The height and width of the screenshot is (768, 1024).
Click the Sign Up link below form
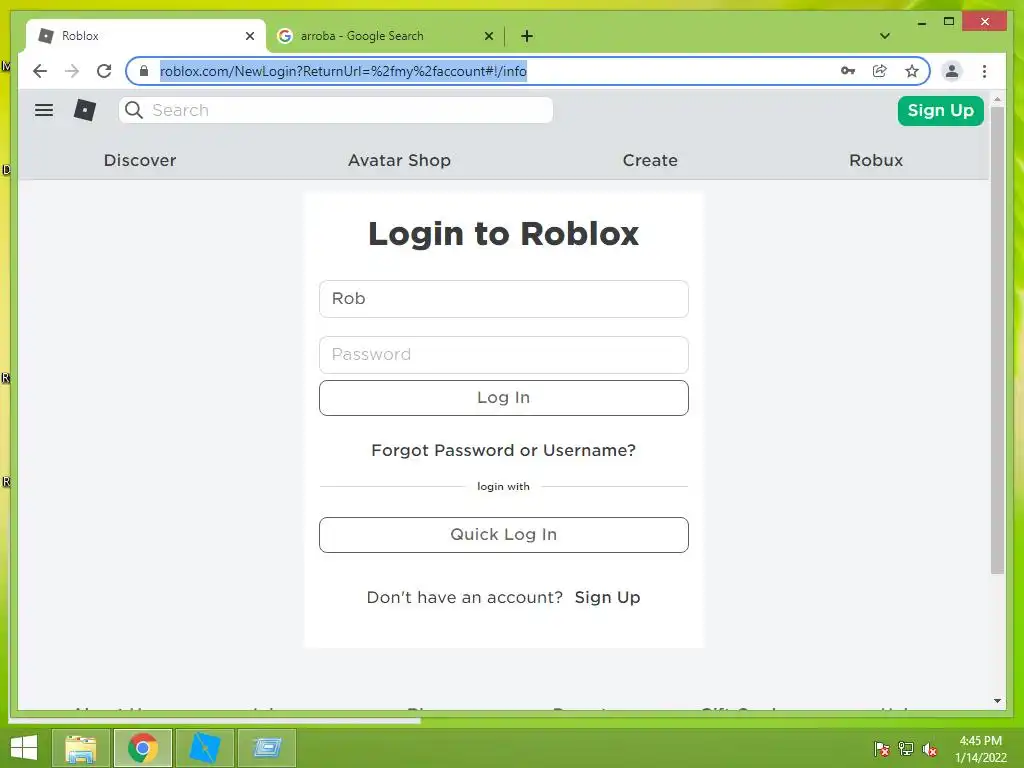pos(607,598)
